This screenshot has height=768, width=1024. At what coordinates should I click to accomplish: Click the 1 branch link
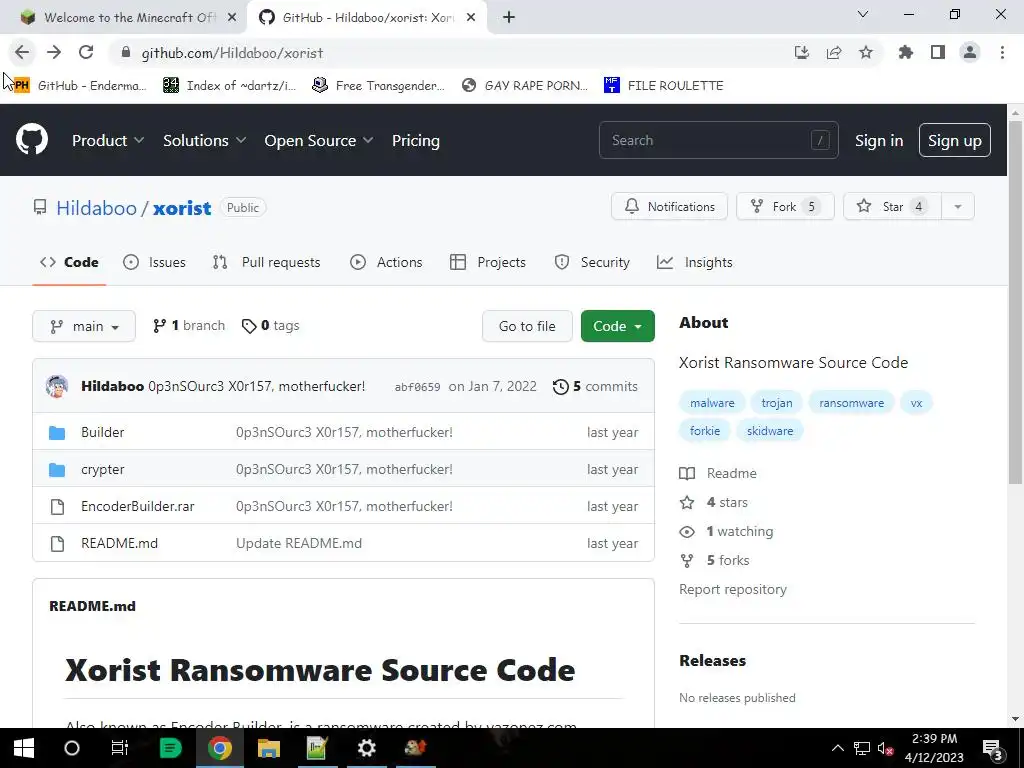coord(189,325)
